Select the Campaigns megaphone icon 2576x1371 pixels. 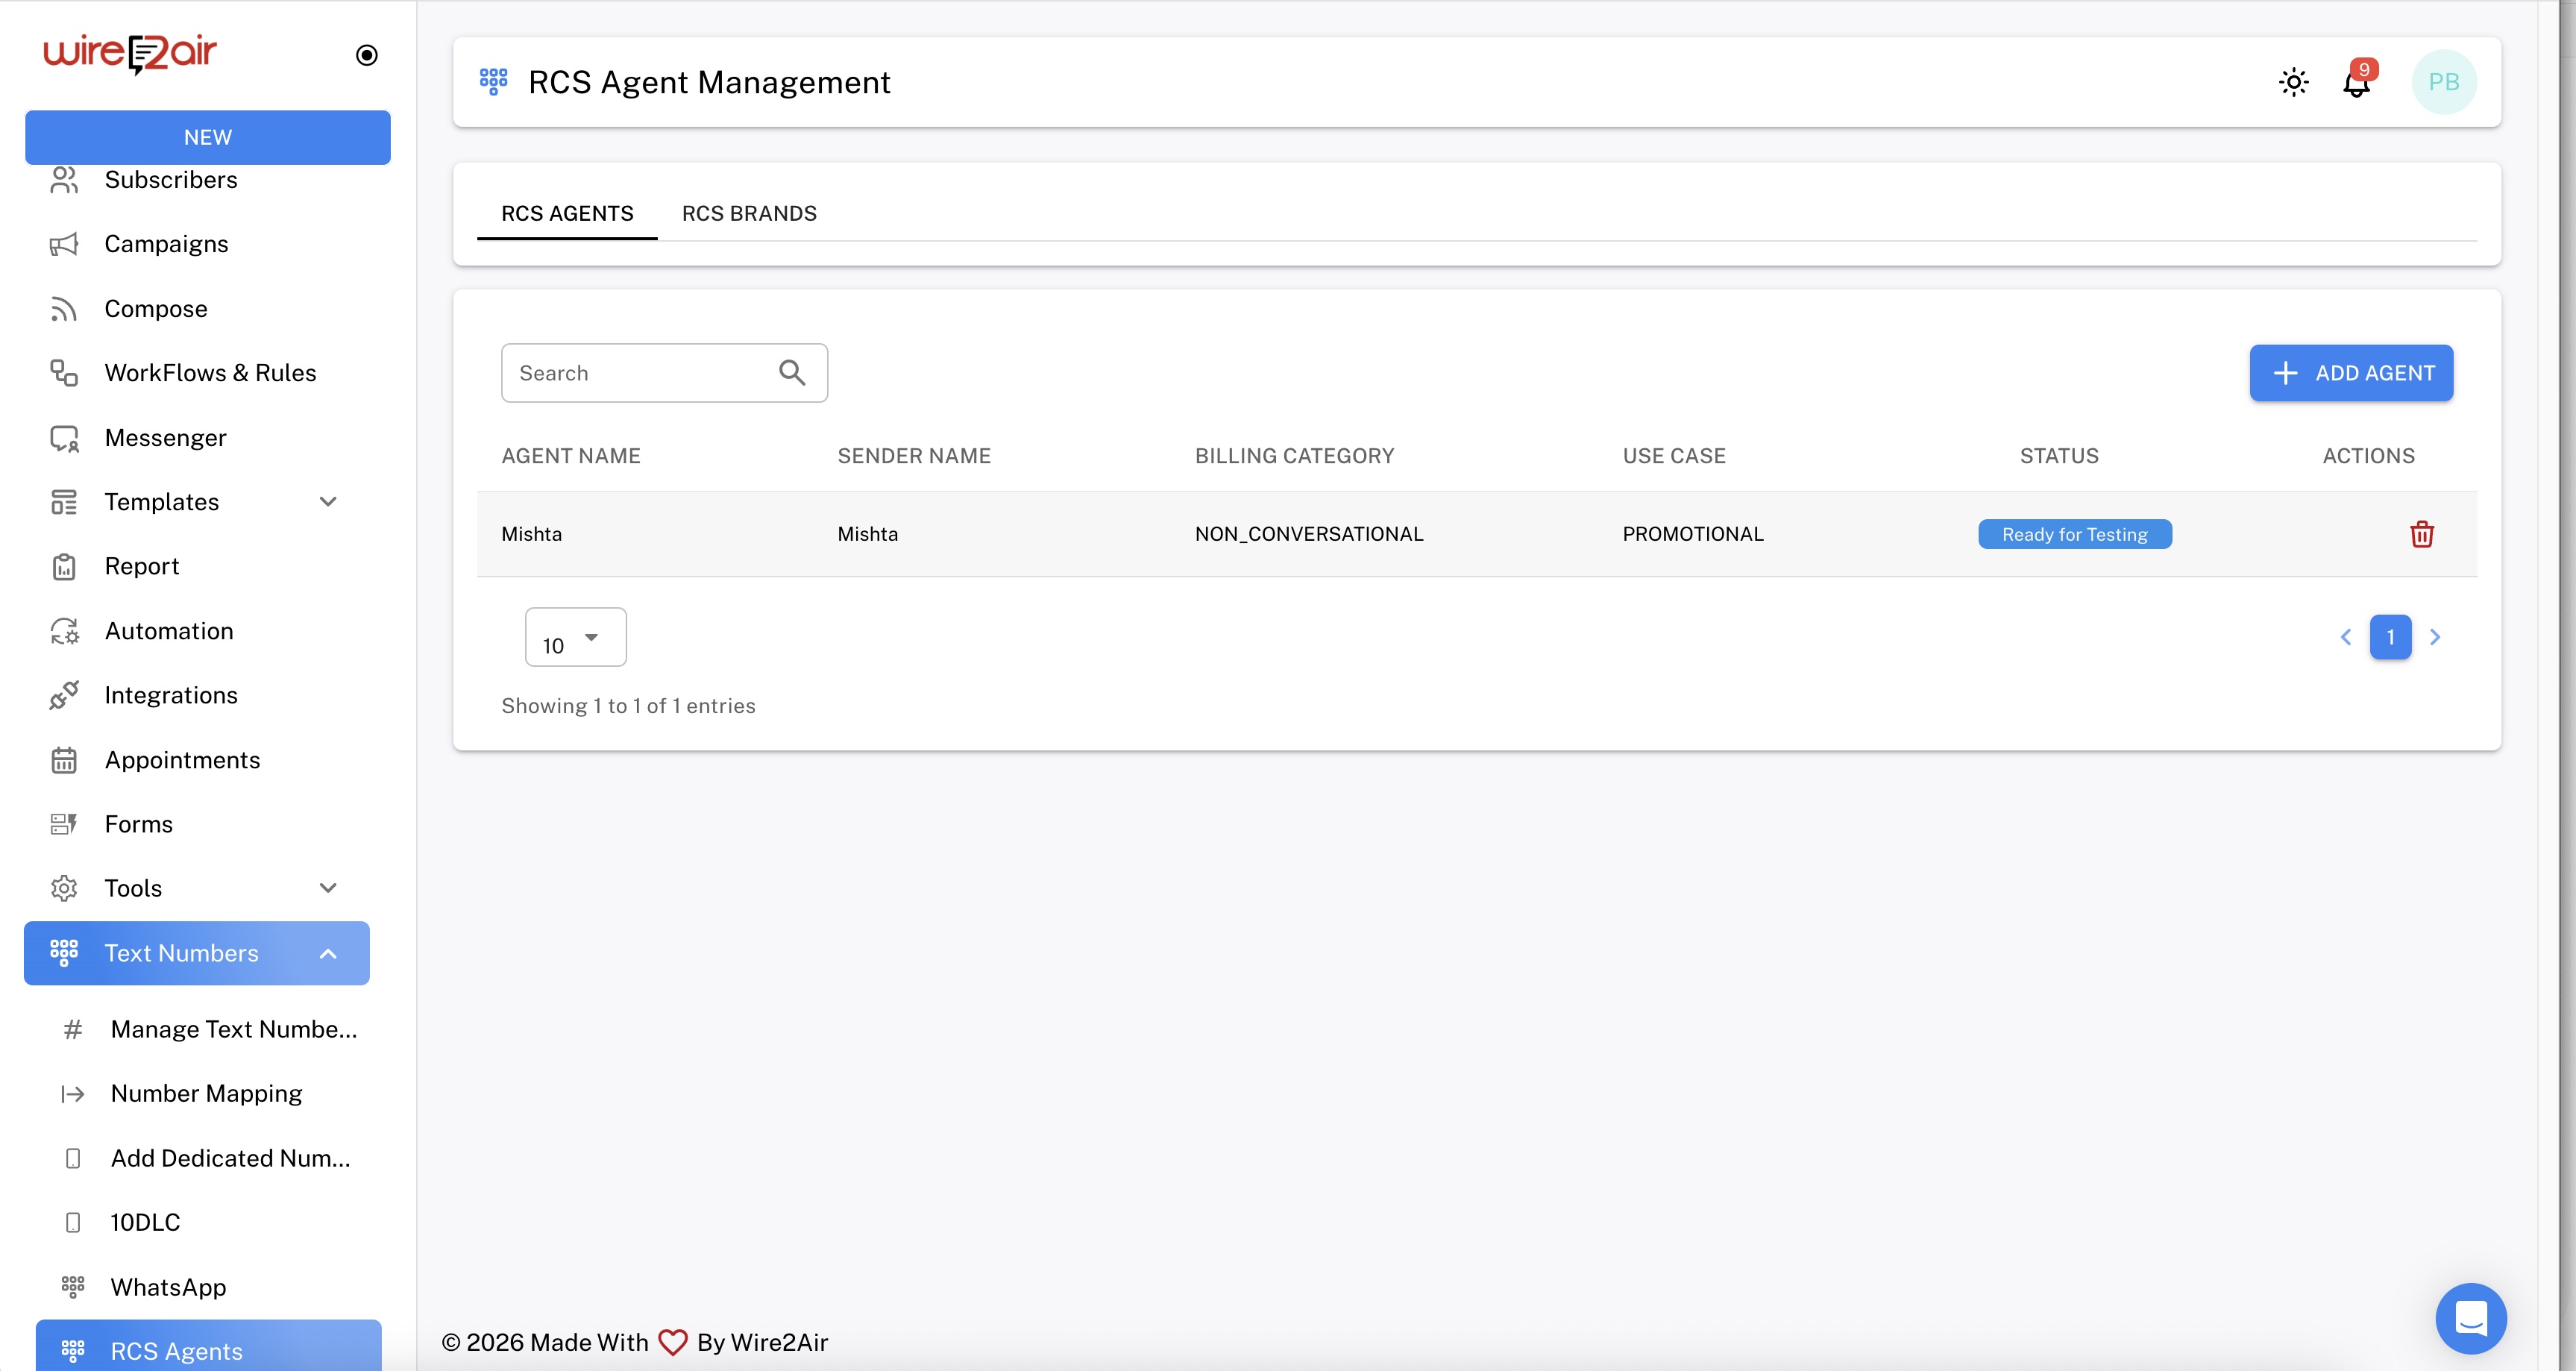(64, 243)
